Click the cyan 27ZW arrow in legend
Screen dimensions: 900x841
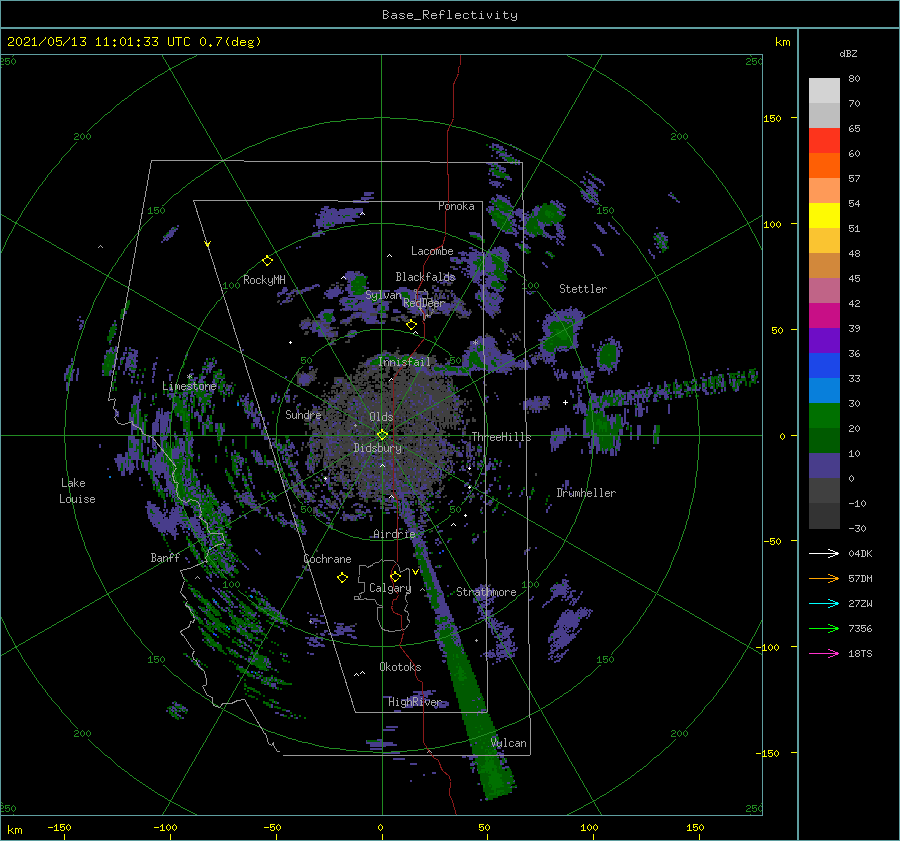[824, 603]
